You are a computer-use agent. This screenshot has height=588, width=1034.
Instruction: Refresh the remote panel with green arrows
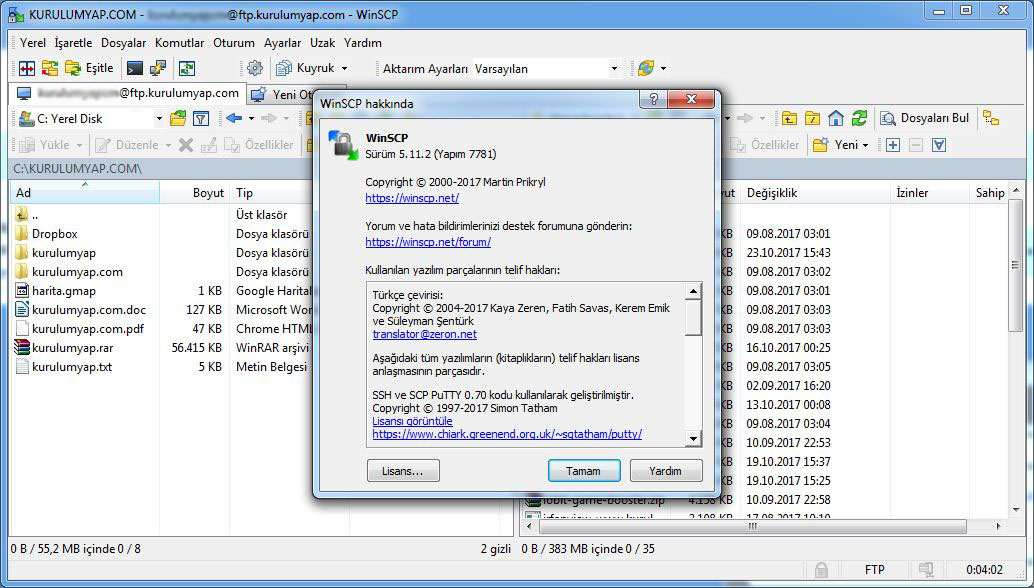(x=859, y=118)
